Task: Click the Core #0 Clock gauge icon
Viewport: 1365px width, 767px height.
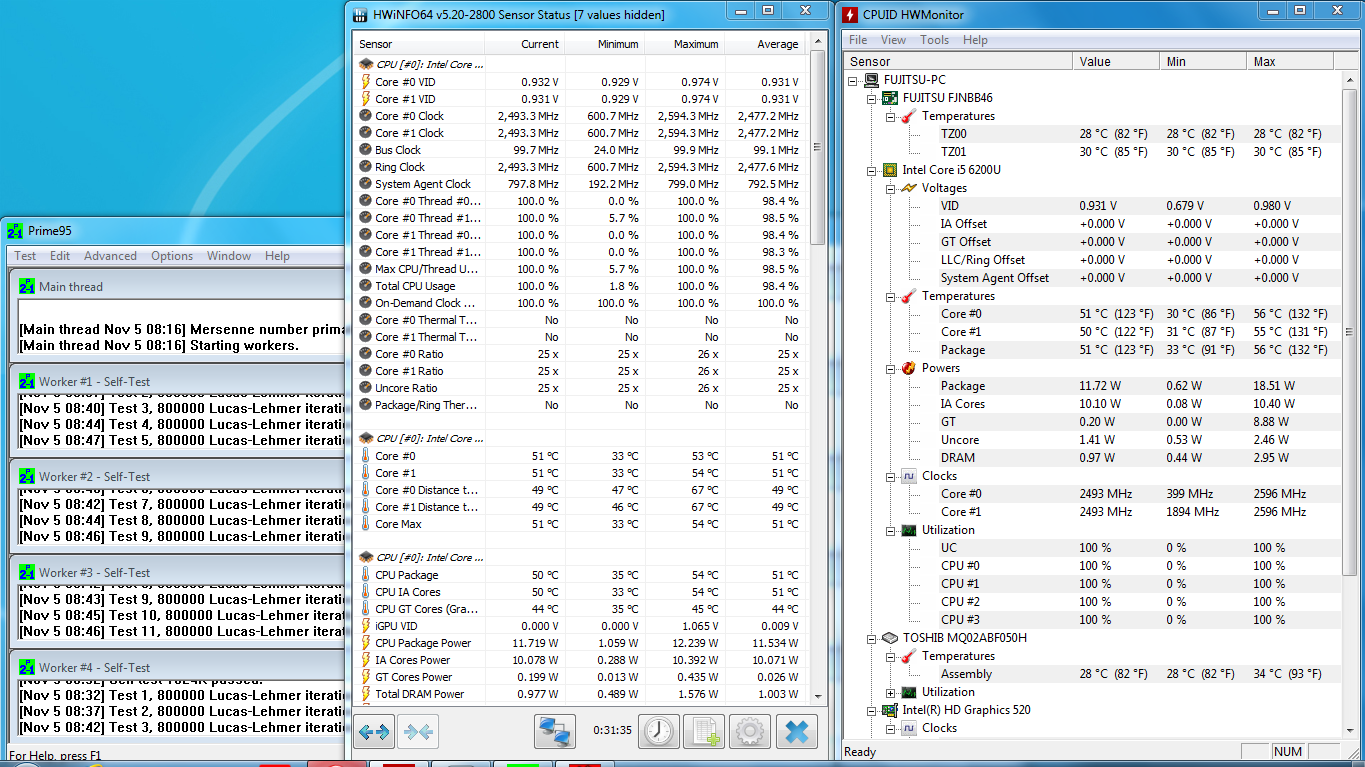Action: click(x=366, y=116)
